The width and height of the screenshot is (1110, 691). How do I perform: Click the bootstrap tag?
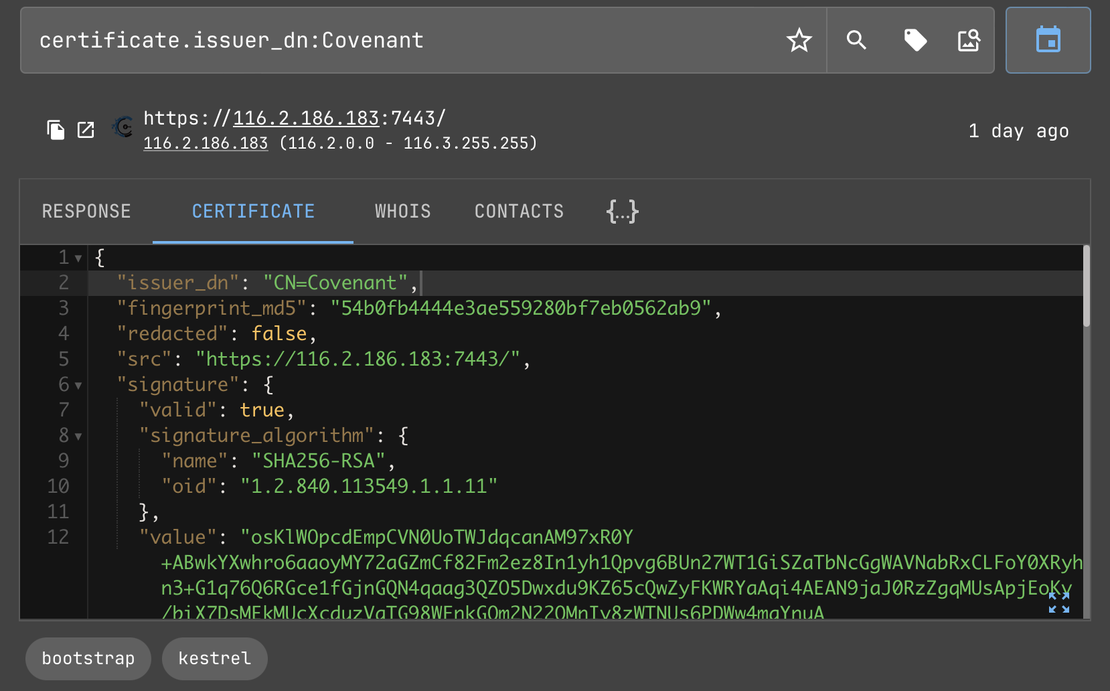[88, 658]
